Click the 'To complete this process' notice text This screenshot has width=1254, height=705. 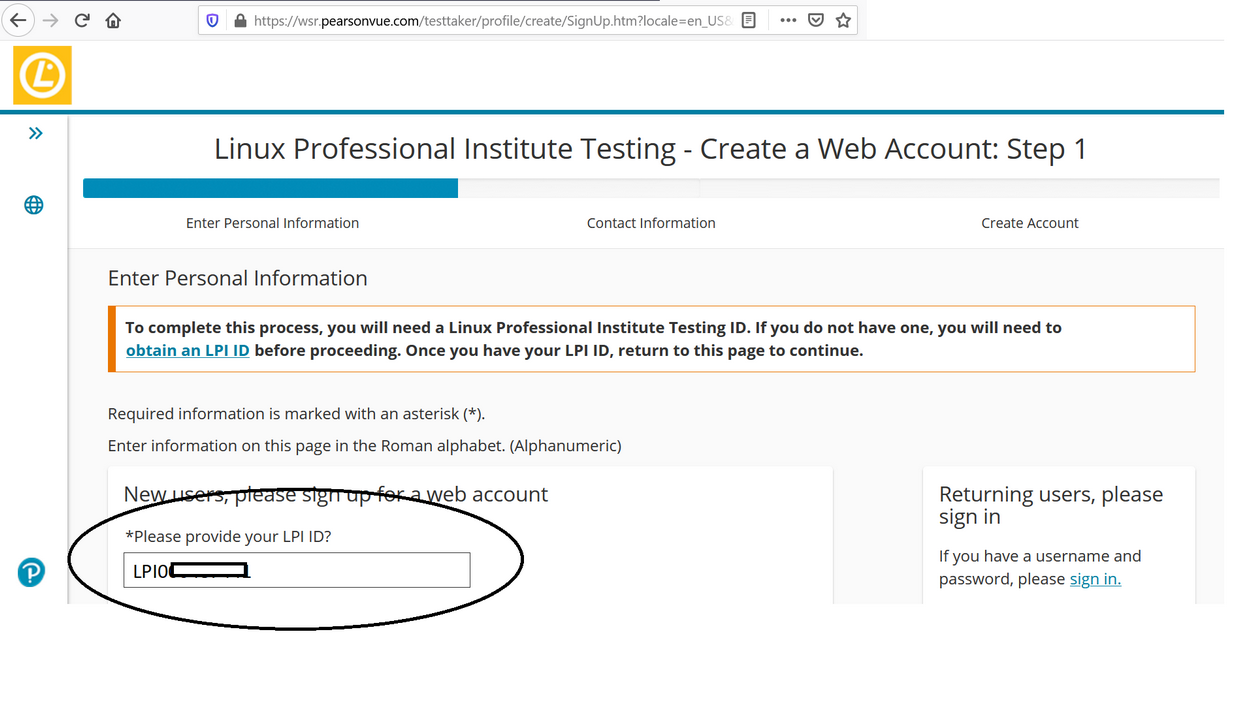tap(594, 339)
